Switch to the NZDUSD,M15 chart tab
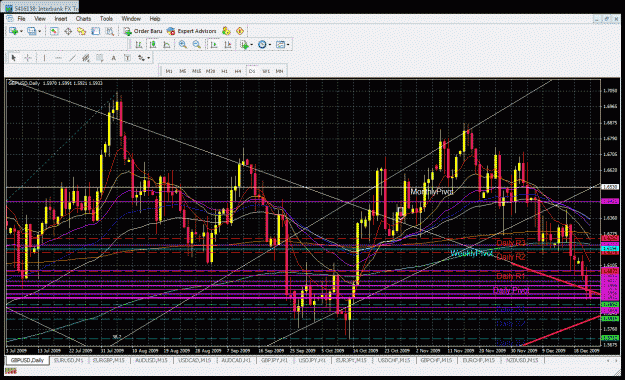The width and height of the screenshot is (625, 380). tap(522, 360)
